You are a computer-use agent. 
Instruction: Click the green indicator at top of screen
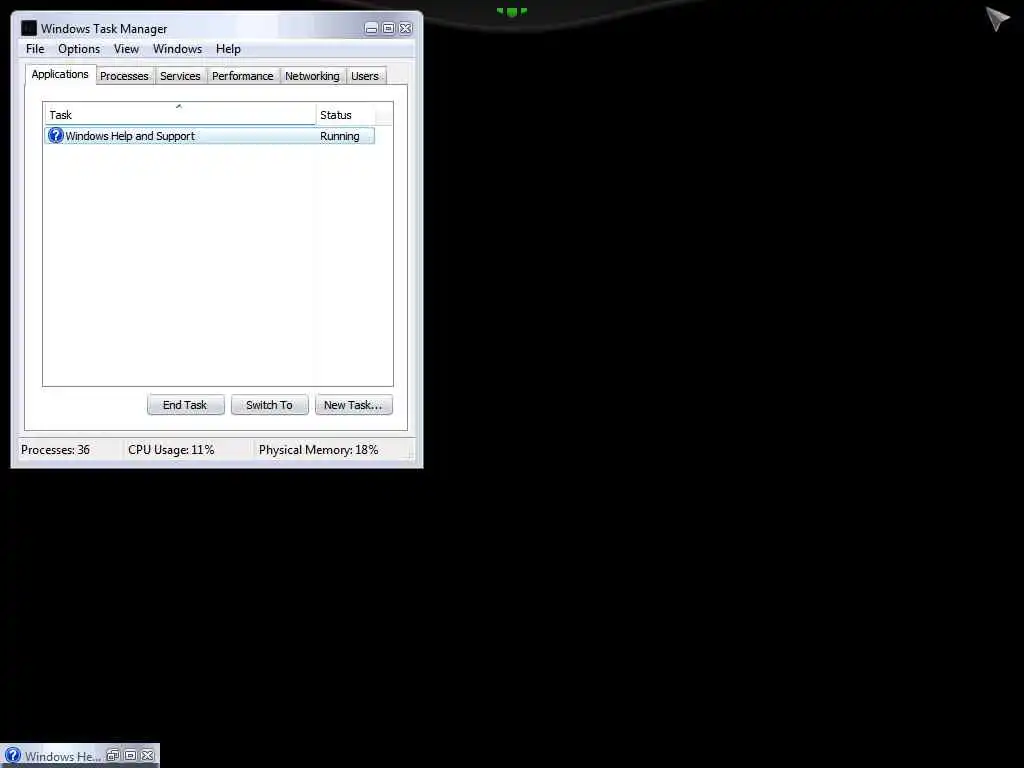pos(512,11)
